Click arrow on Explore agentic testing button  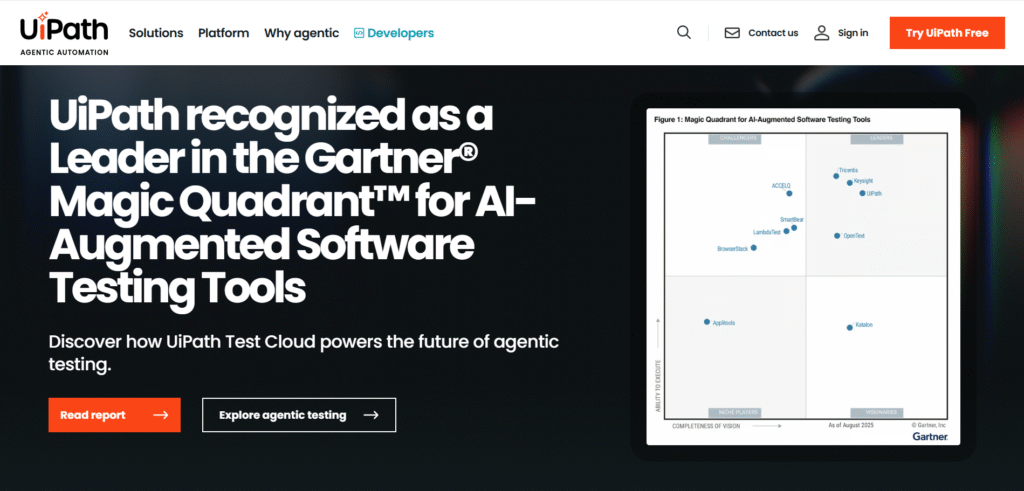tap(371, 415)
